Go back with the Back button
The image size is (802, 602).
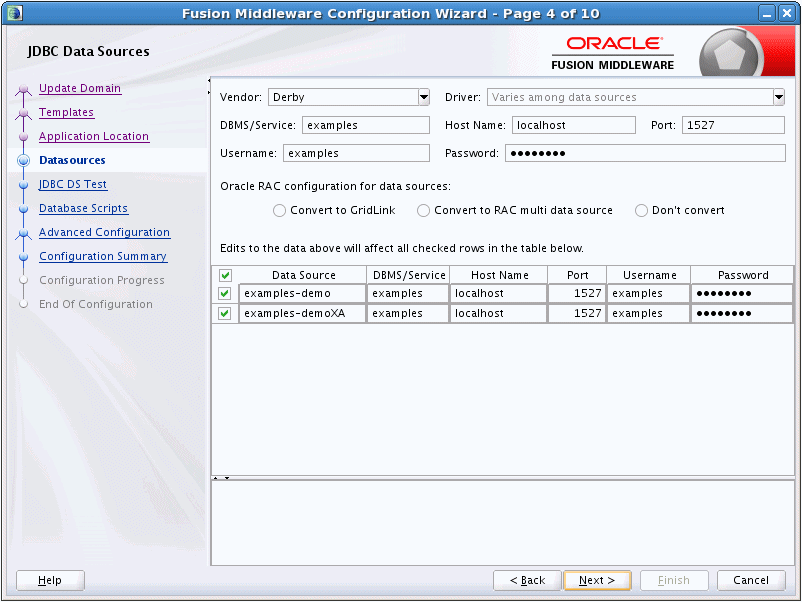pos(527,581)
